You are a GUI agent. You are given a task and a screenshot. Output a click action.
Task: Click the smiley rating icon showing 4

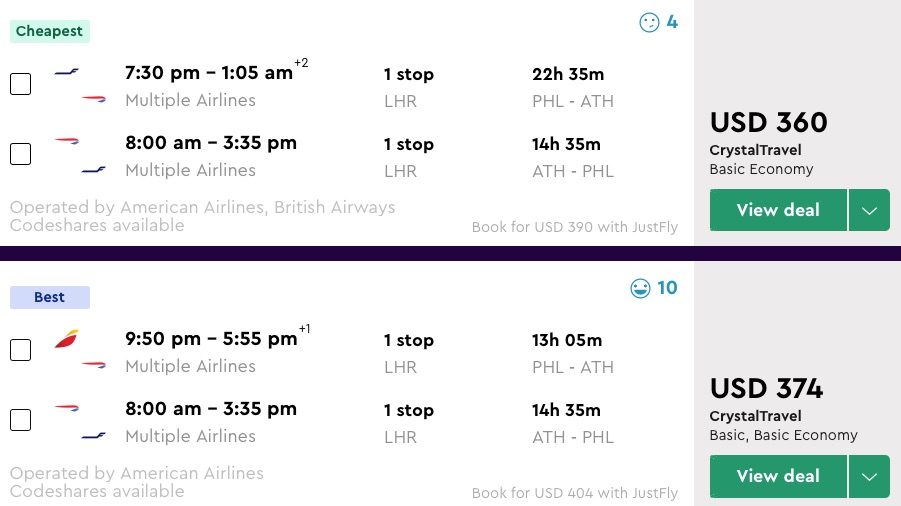[x=650, y=22]
